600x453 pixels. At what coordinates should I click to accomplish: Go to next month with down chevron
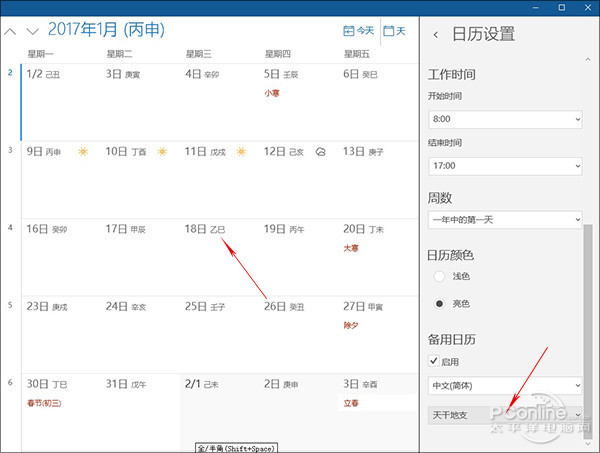(33, 31)
